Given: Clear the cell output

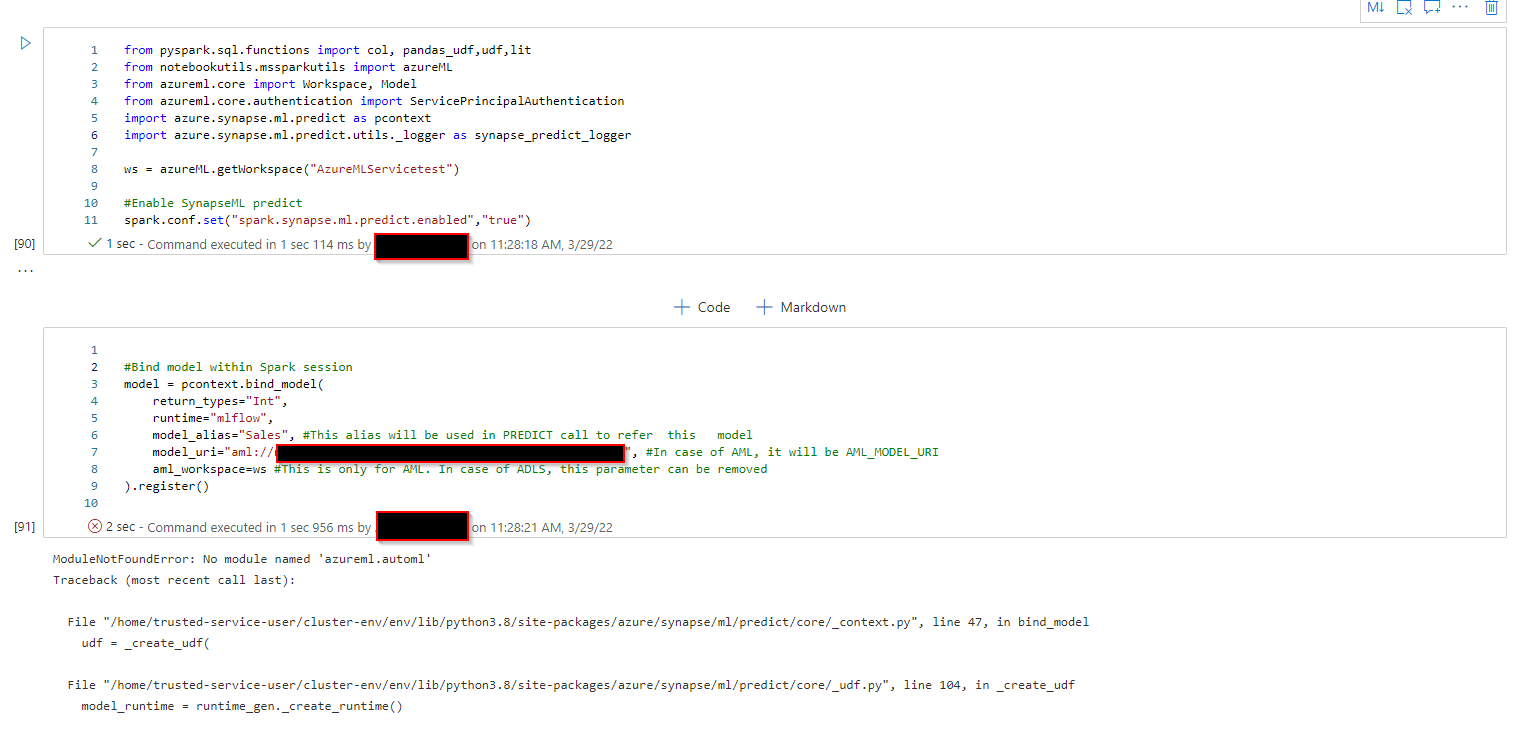Looking at the screenshot, I should coord(1404,8).
